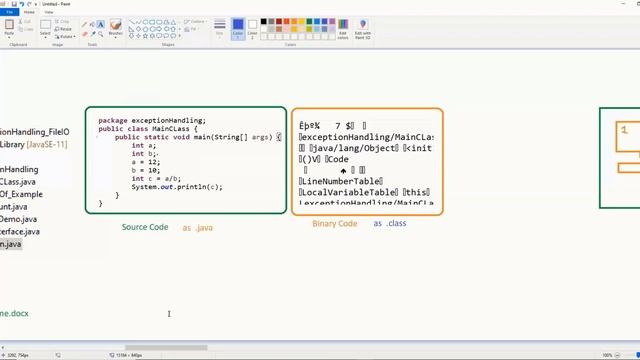Image resolution: width=640 pixels, height=360 pixels.
Task: Switch to the View ribbon tab
Action: click(x=49, y=12)
